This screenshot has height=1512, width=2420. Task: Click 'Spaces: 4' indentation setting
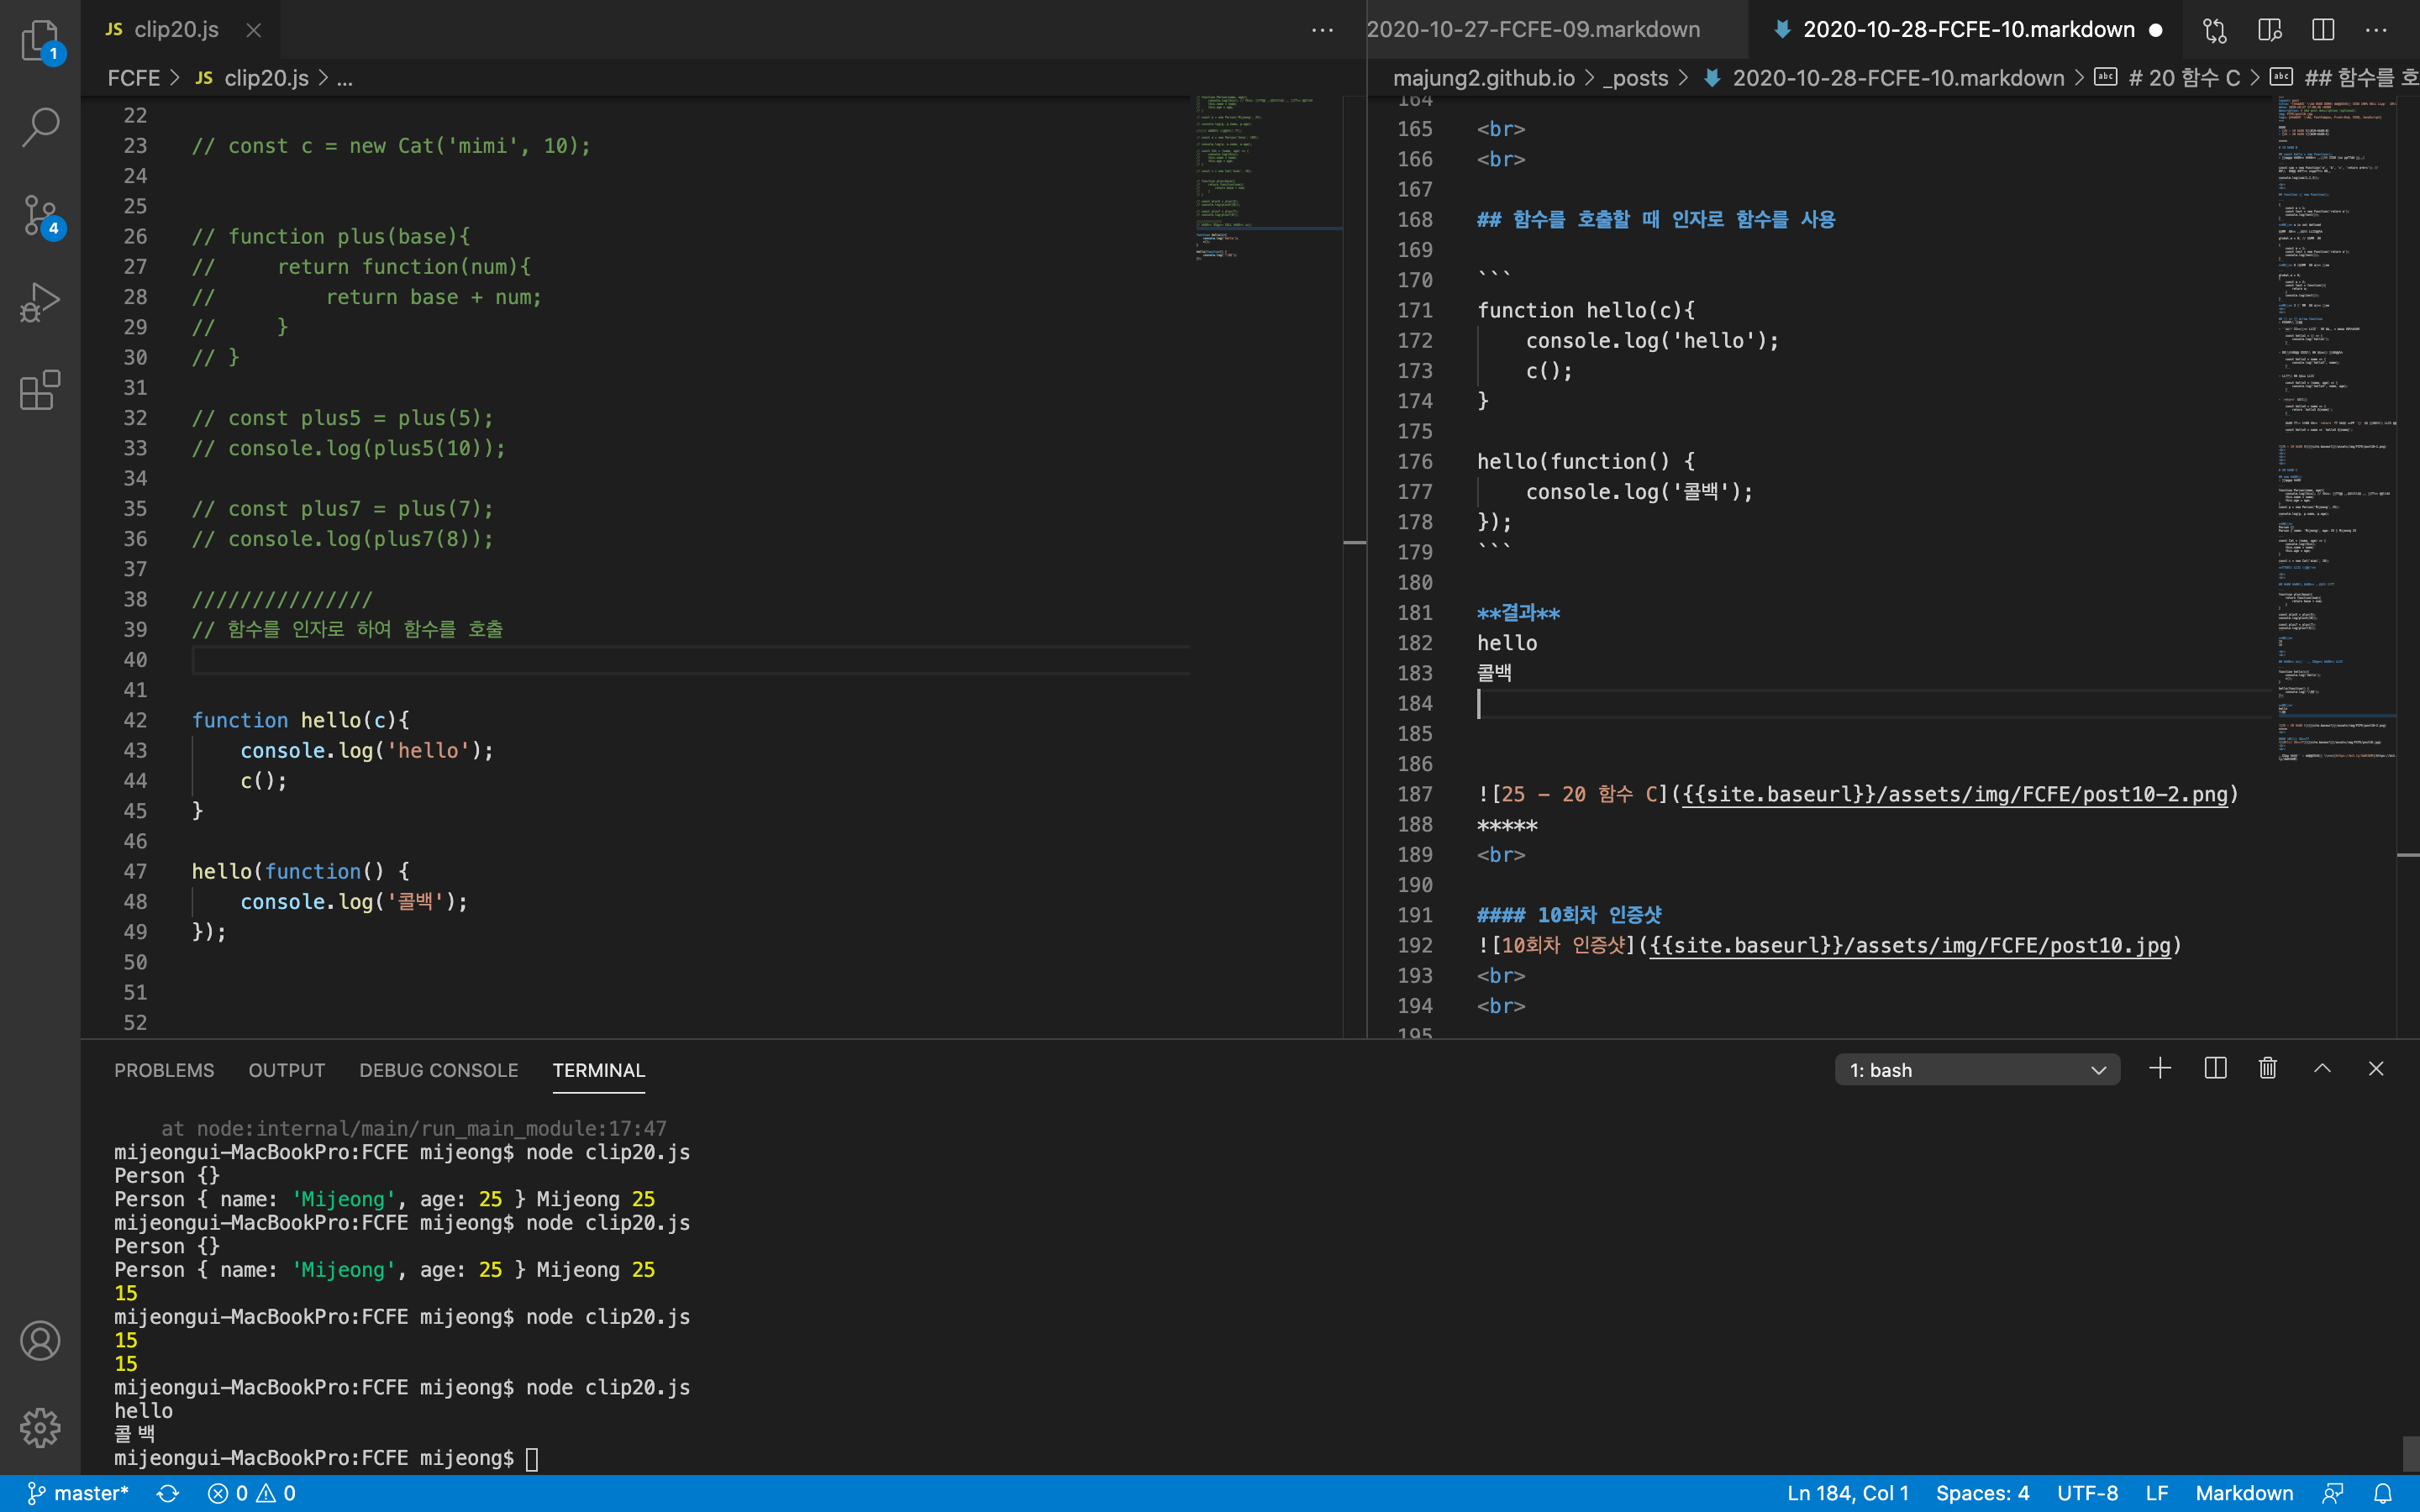(1982, 1493)
